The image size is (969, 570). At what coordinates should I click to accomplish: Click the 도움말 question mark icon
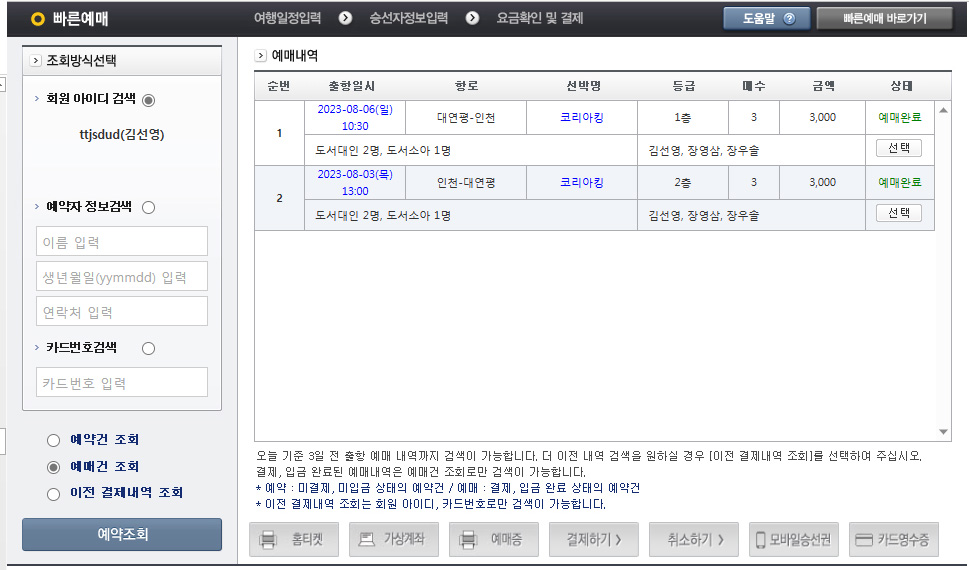(x=790, y=18)
